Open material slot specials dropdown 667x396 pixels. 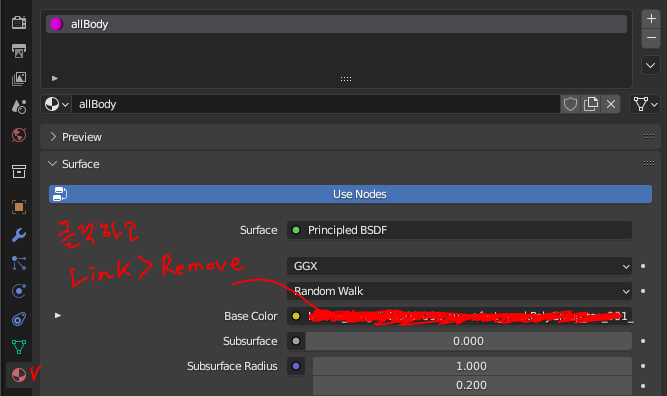651,66
